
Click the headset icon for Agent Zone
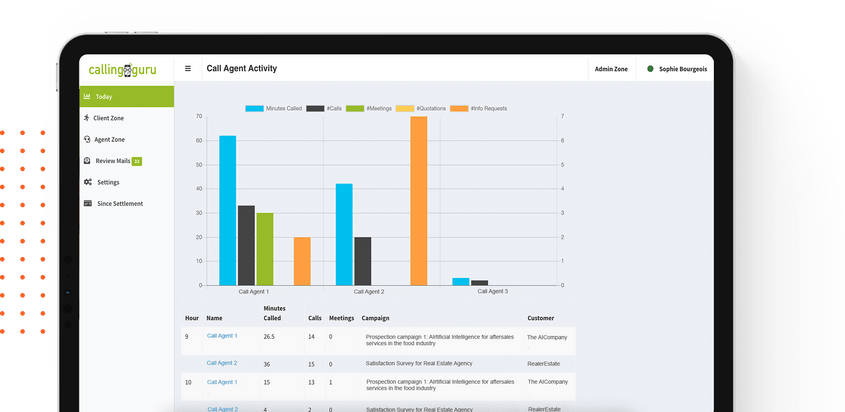(x=88, y=140)
